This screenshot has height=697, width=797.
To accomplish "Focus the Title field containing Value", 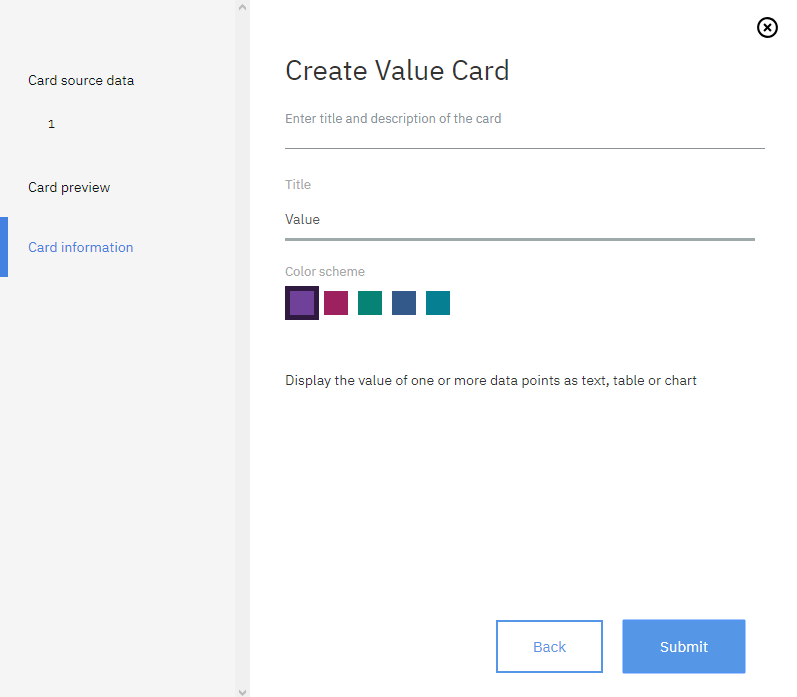I will point(519,219).
